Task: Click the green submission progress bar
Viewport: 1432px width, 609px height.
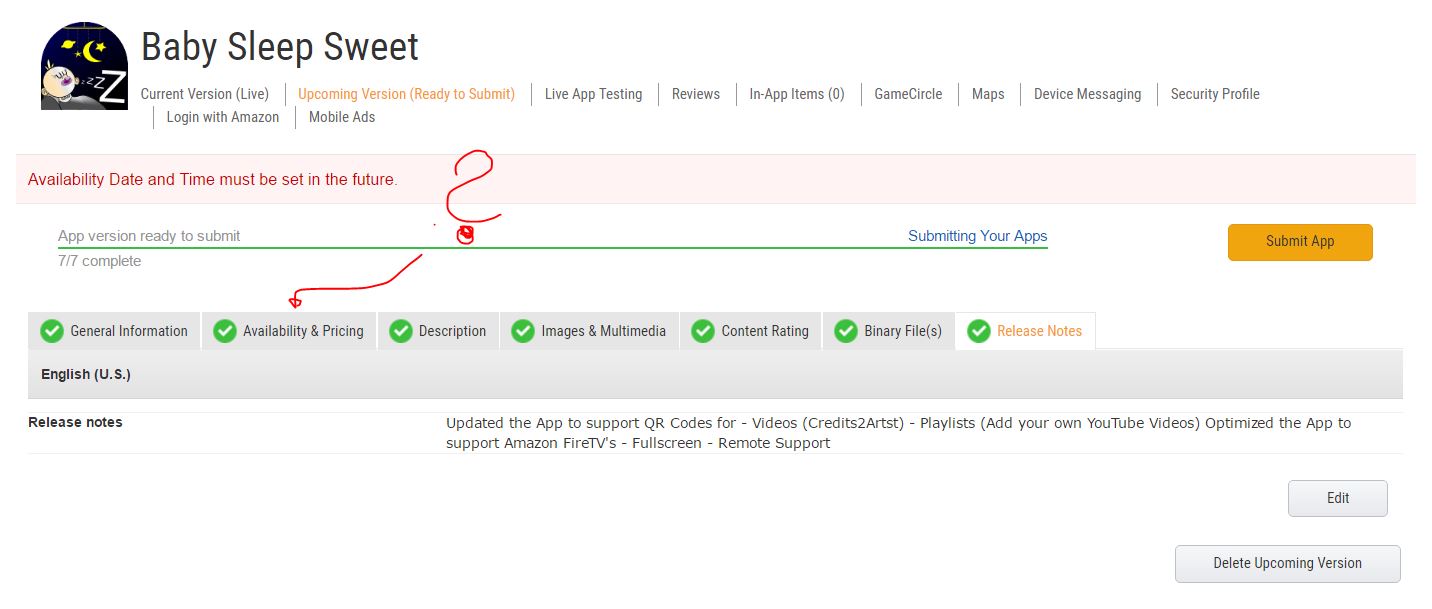Action: coord(553,247)
